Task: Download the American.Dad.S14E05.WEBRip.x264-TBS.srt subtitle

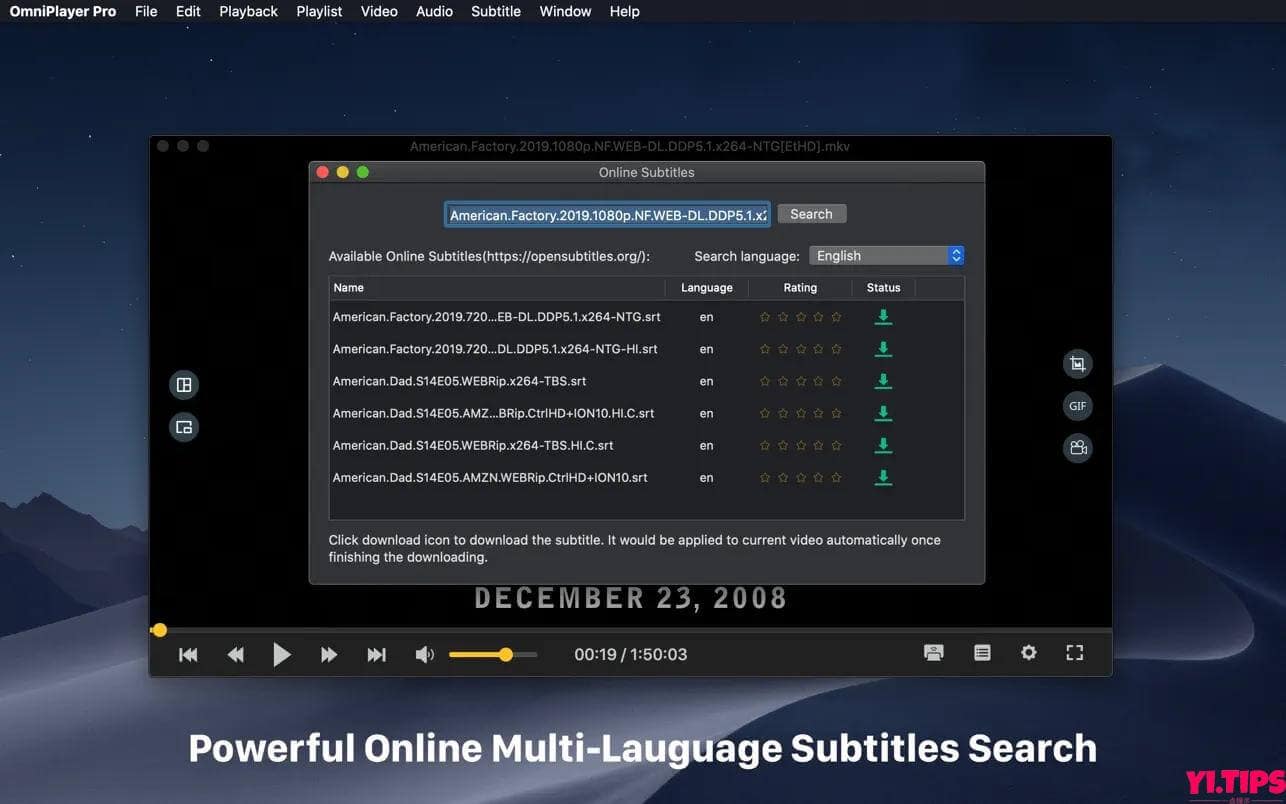Action: click(x=883, y=381)
